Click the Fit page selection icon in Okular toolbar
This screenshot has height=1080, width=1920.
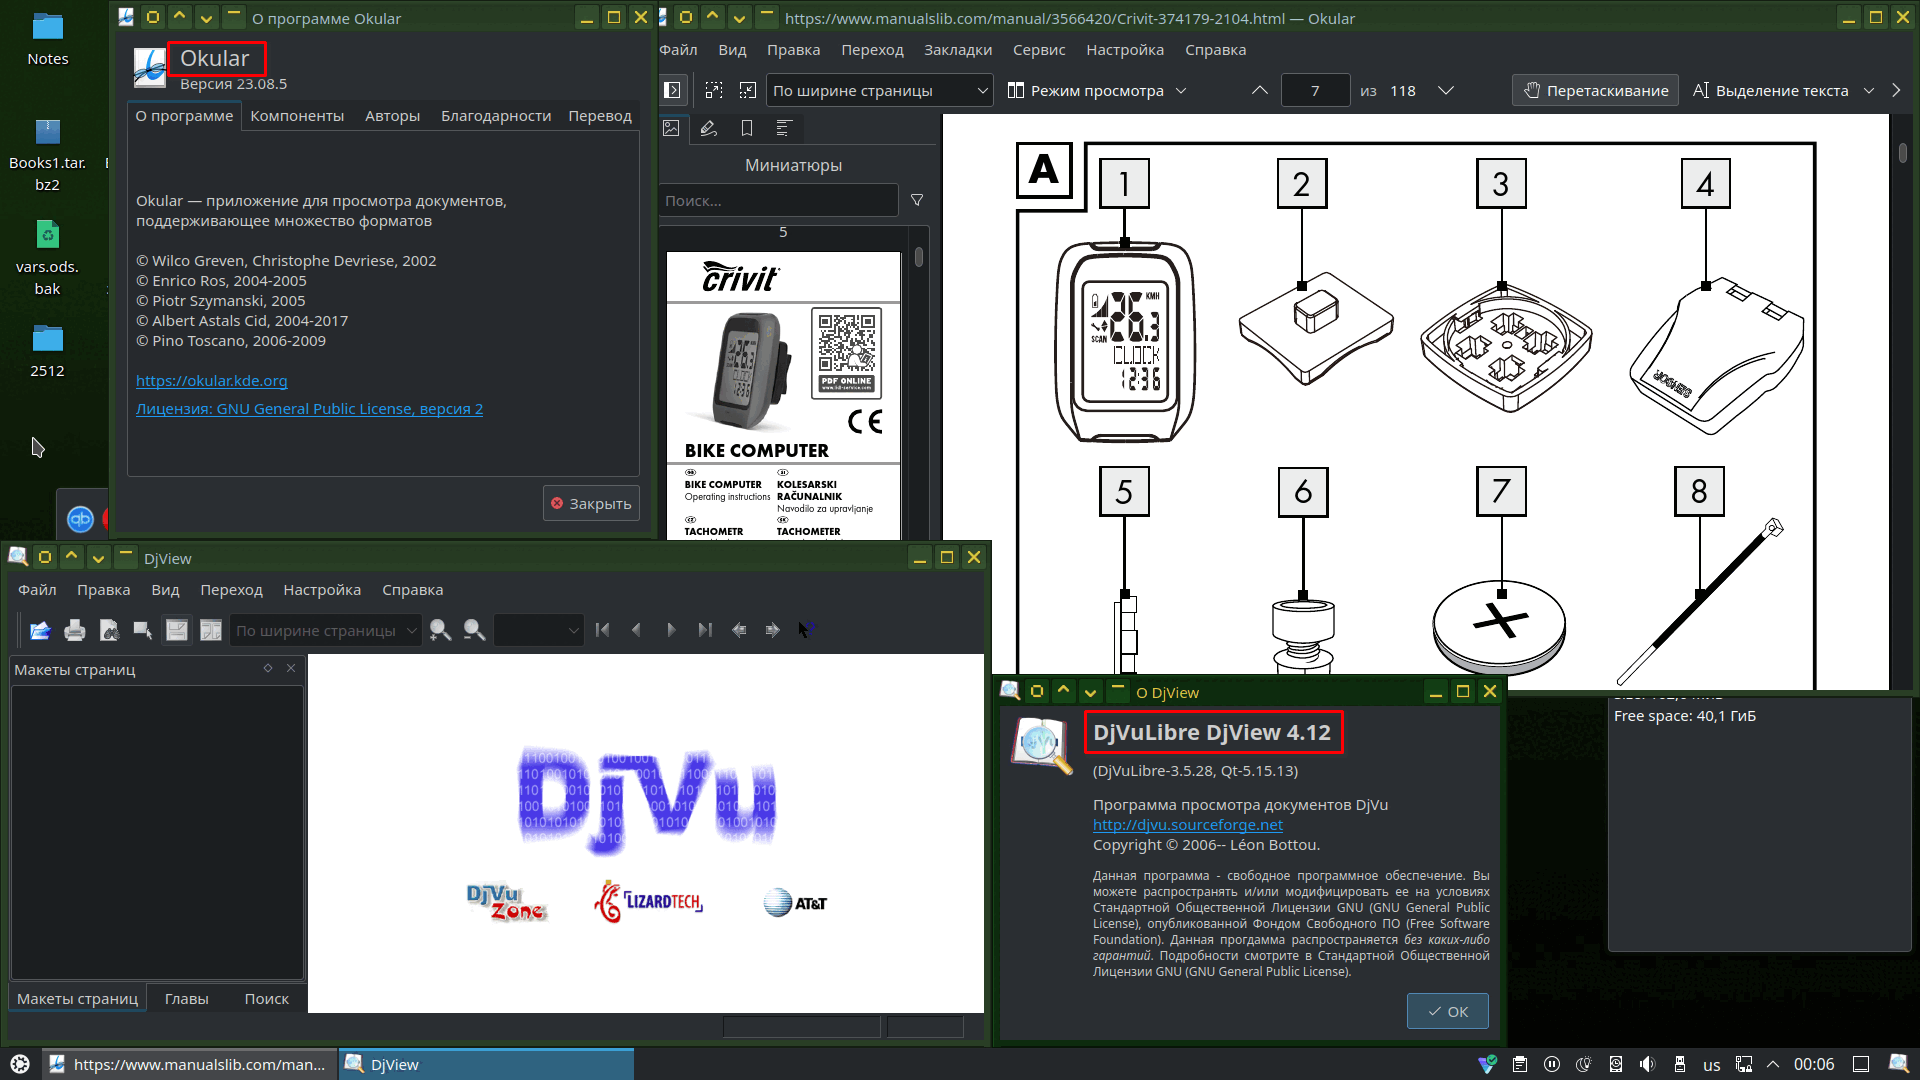713,90
